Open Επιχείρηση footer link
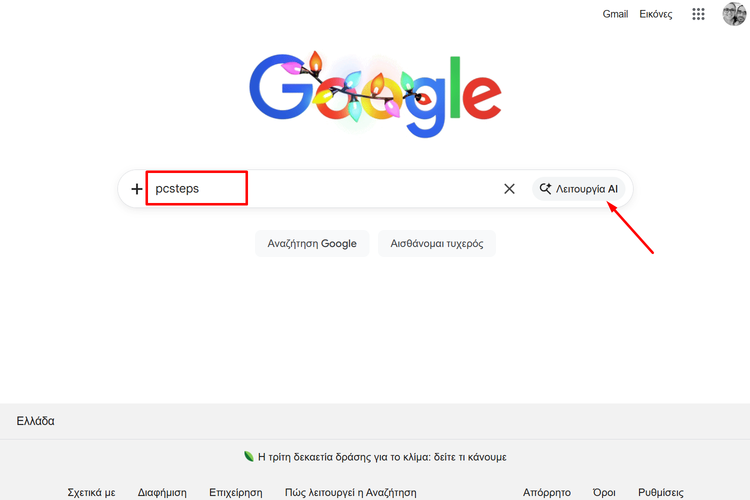Viewport: 750px width, 500px height. pos(236,492)
